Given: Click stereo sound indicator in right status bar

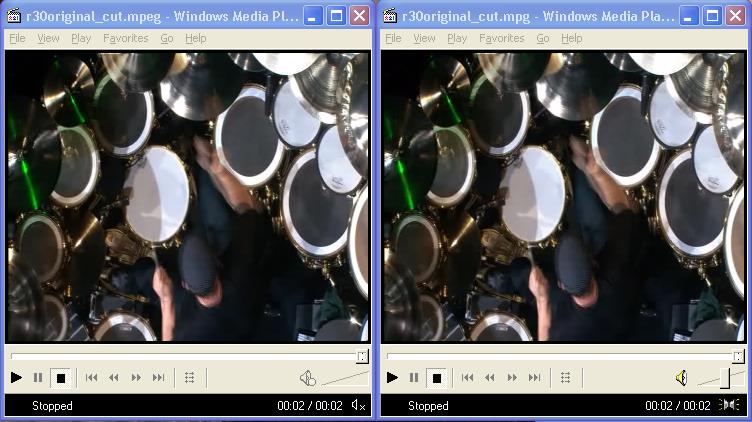Looking at the screenshot, I should 729,405.
